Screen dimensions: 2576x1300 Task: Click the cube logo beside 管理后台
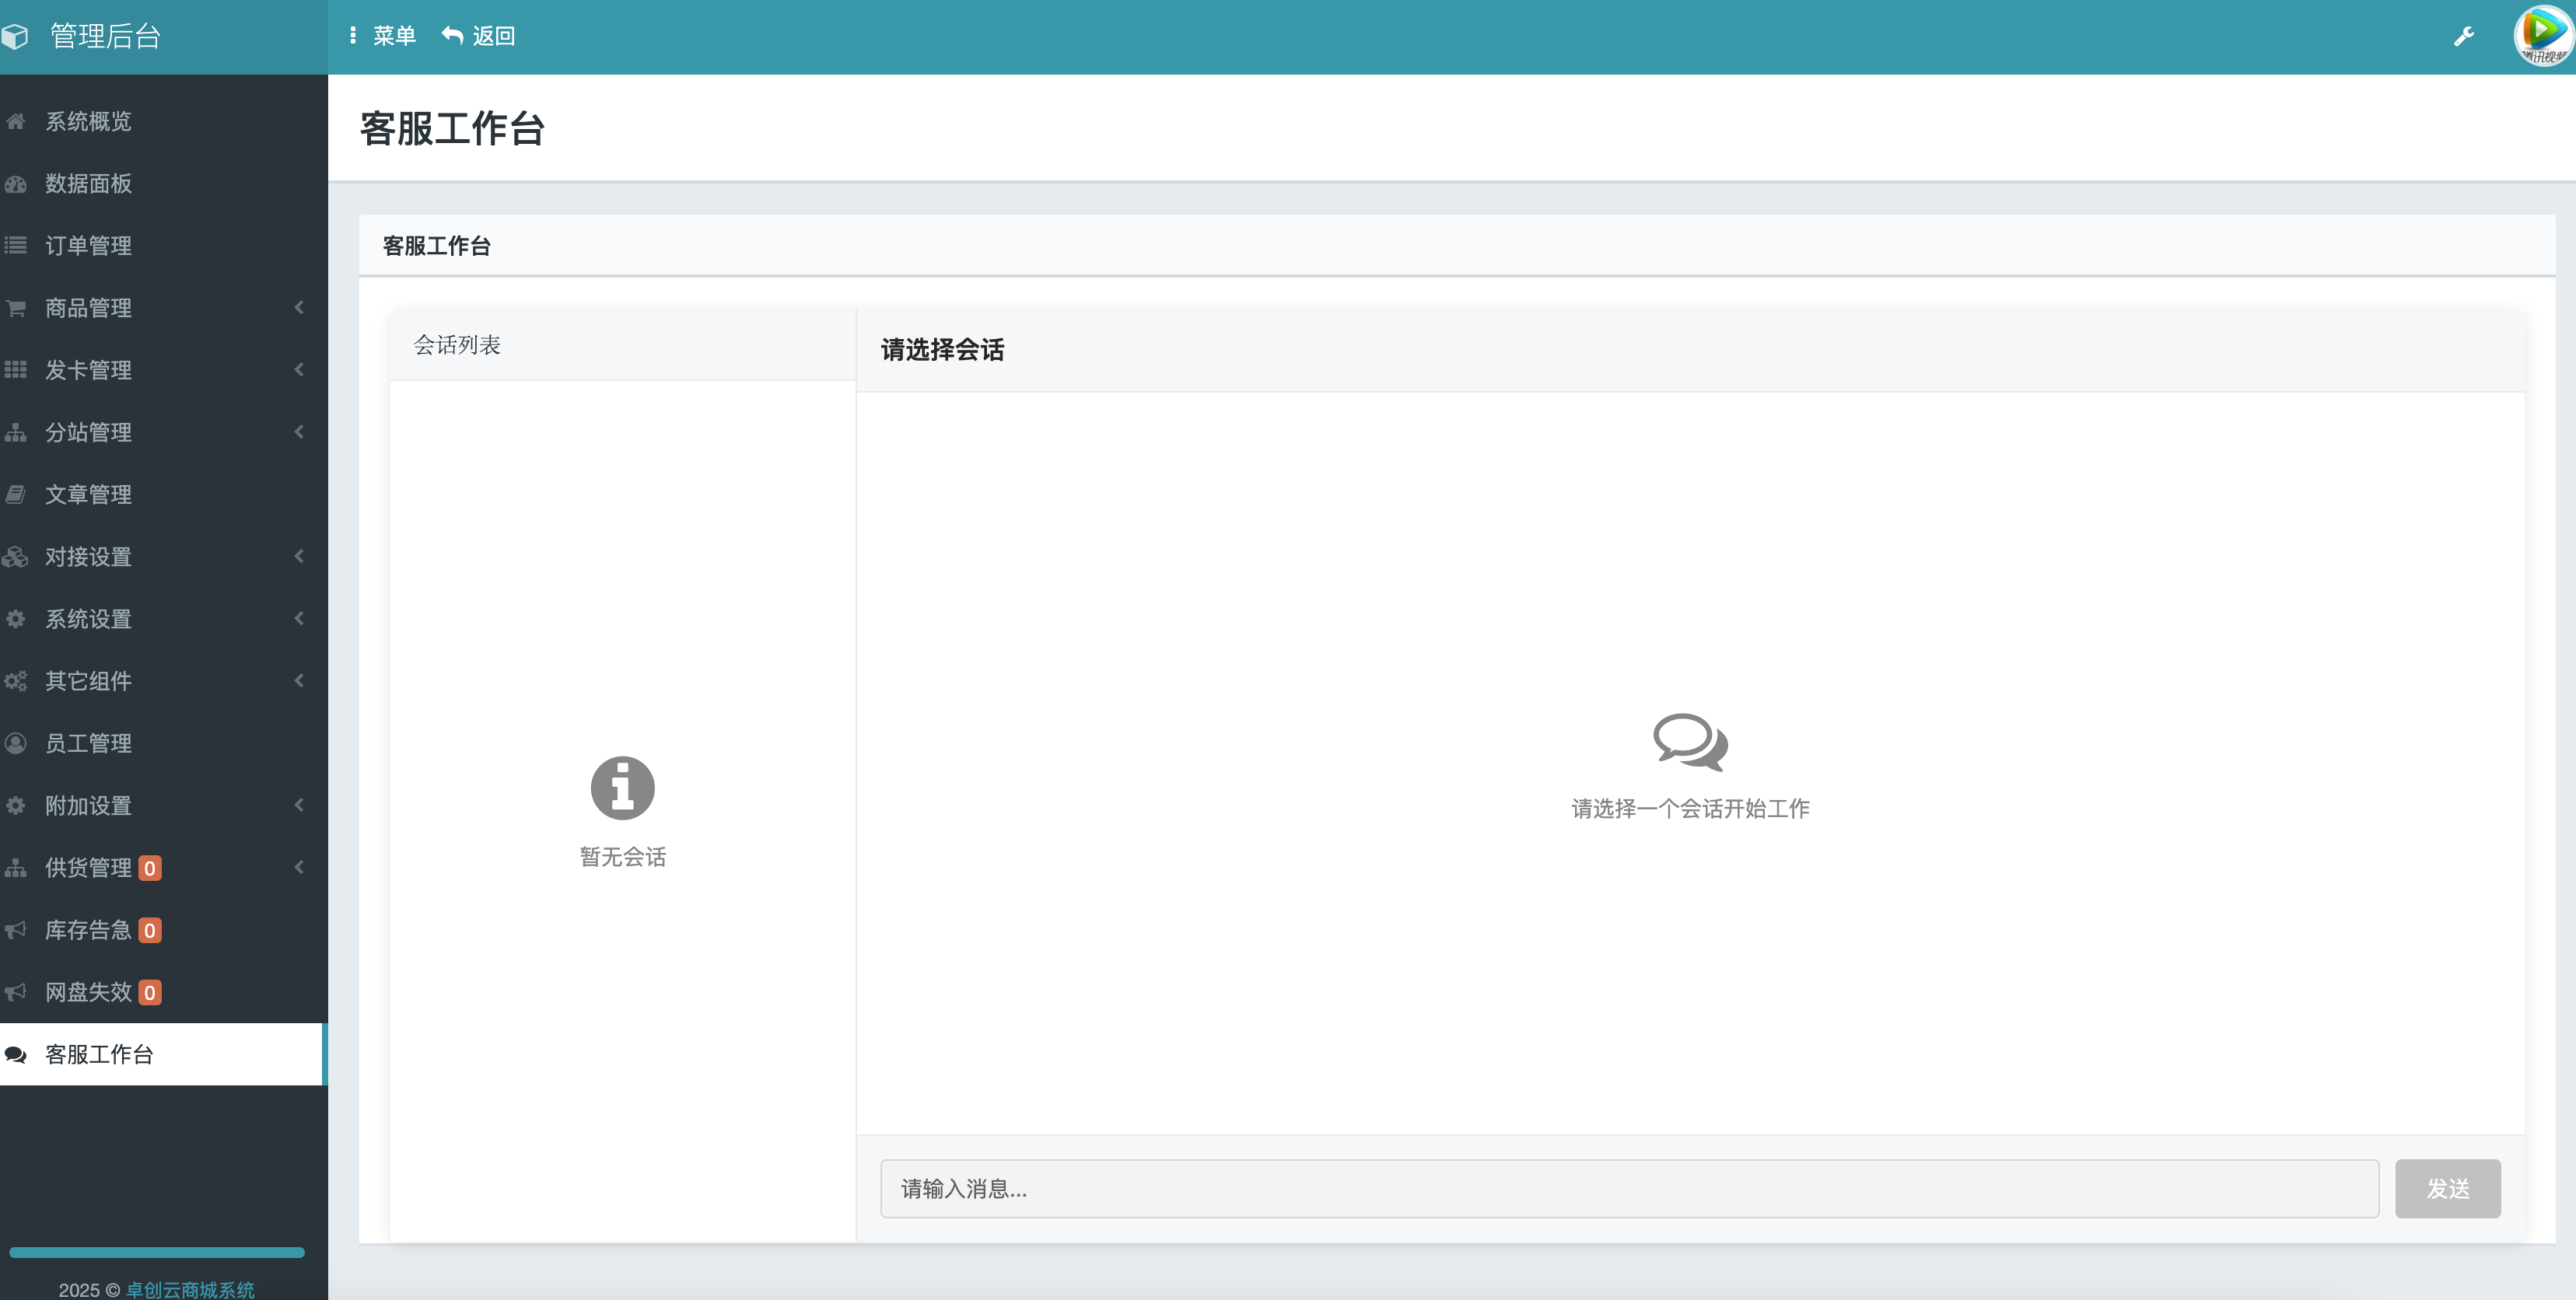tap(15, 37)
